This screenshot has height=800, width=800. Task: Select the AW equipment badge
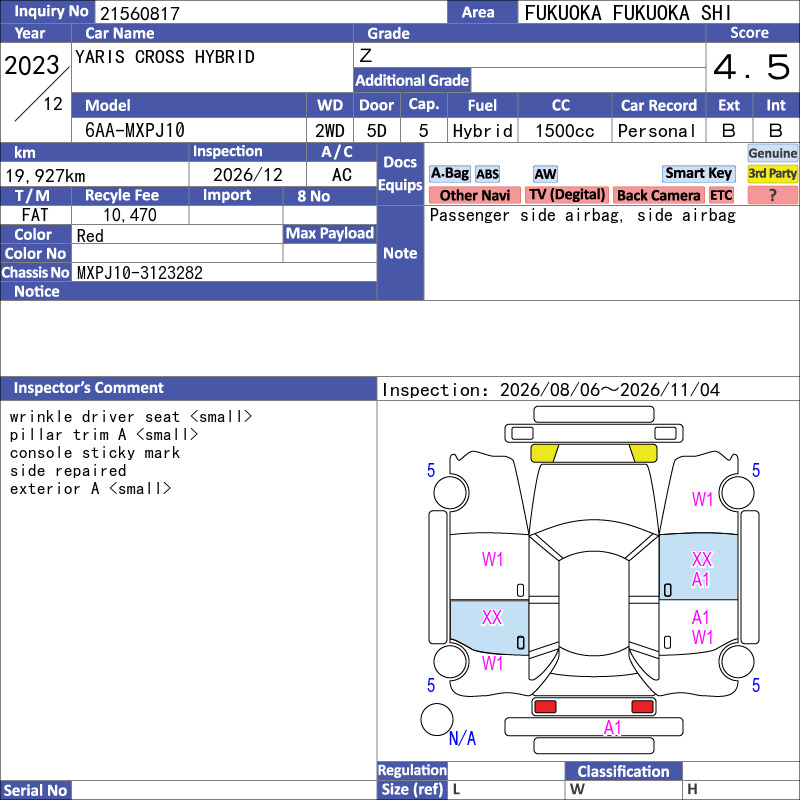545,174
